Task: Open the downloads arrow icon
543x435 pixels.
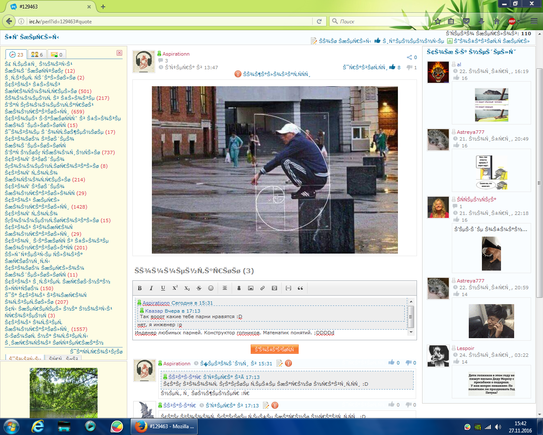Action: click(481, 21)
